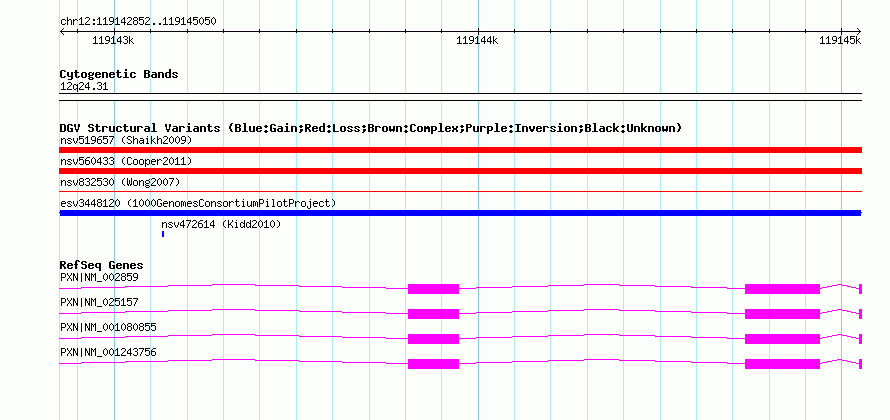Open variant label nsv472614 (Kidd2010)

[x=221, y=224]
